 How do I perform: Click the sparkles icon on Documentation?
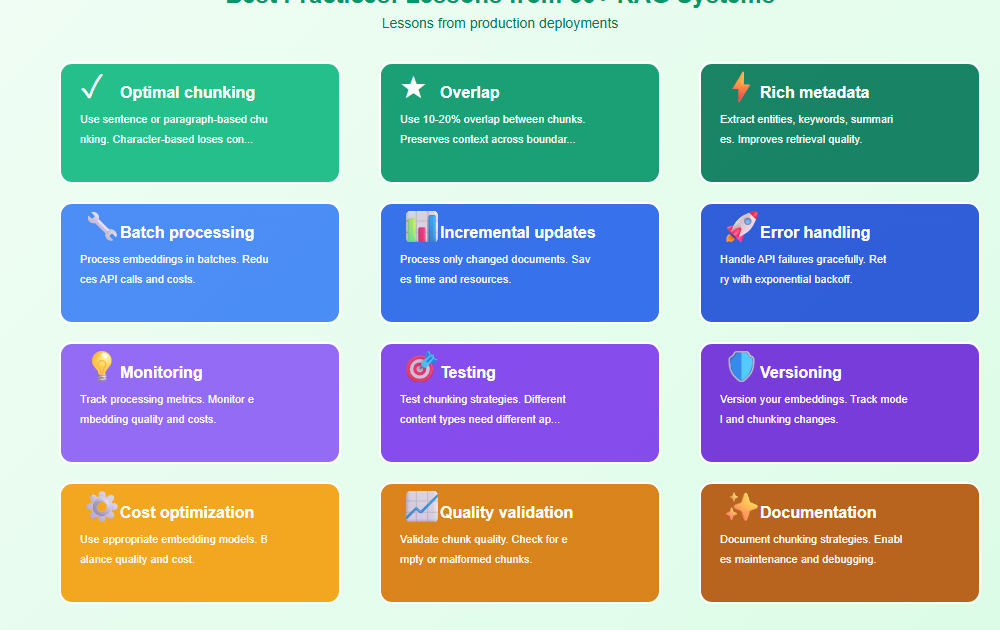point(741,507)
